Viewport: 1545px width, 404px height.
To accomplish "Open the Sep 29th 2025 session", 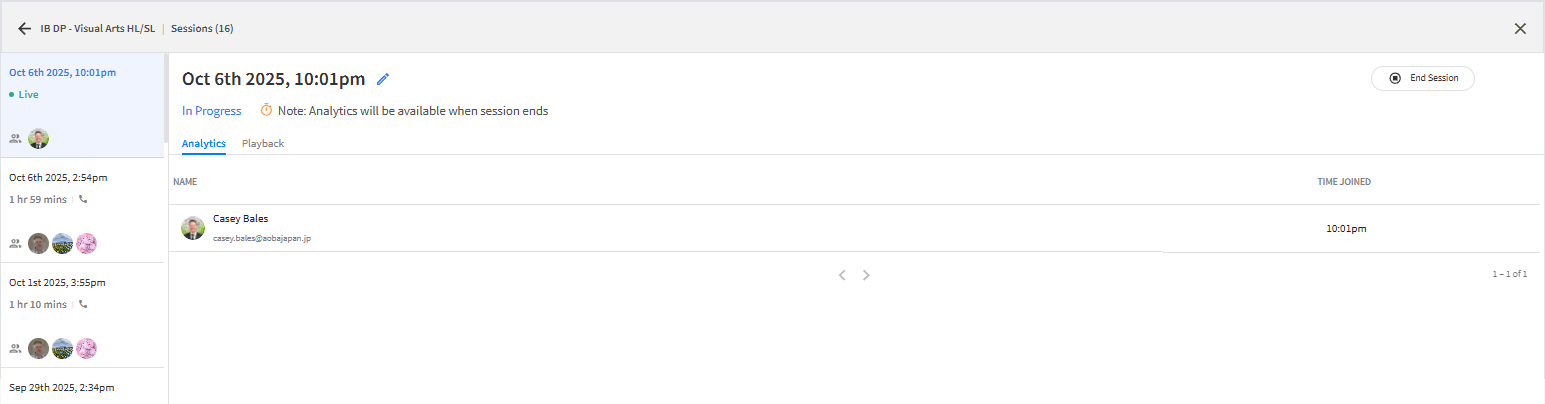I will point(62,387).
